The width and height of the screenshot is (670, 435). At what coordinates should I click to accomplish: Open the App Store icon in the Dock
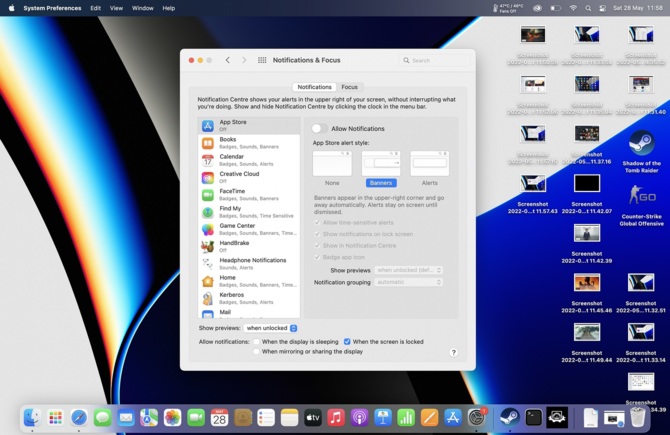click(x=453, y=417)
